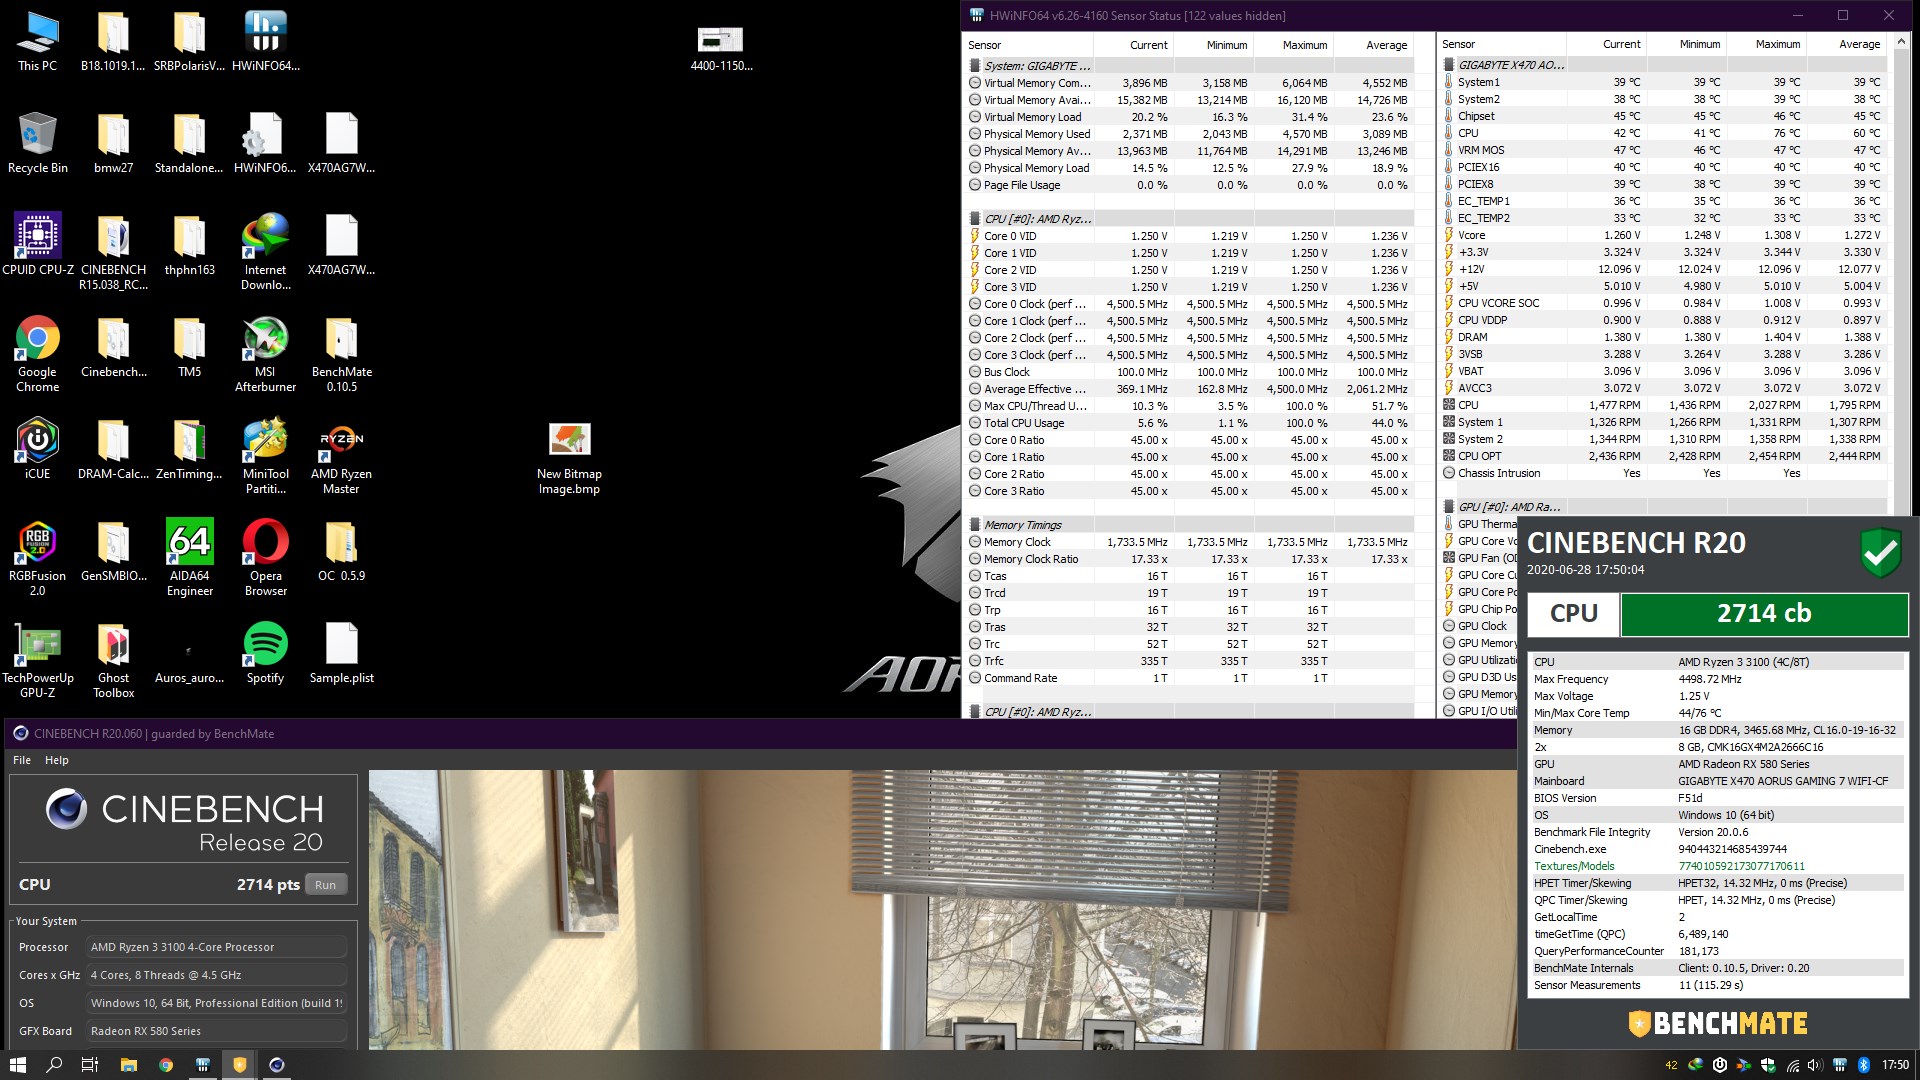Screen dimensions: 1920x1080
Task: Open New Bitmap Image.bmp file
Action: point(569,457)
